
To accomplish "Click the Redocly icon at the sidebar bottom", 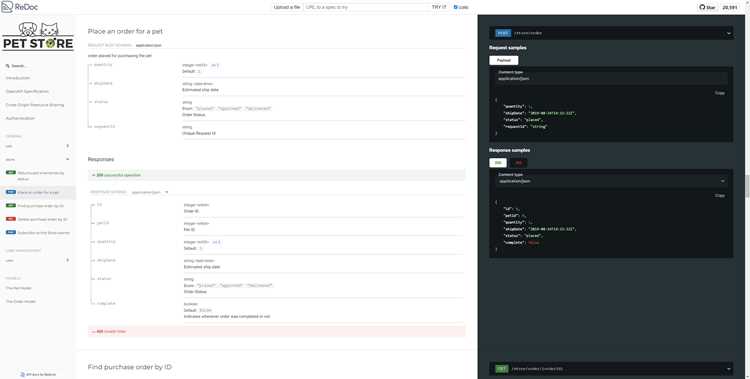I will (x=22, y=375).
